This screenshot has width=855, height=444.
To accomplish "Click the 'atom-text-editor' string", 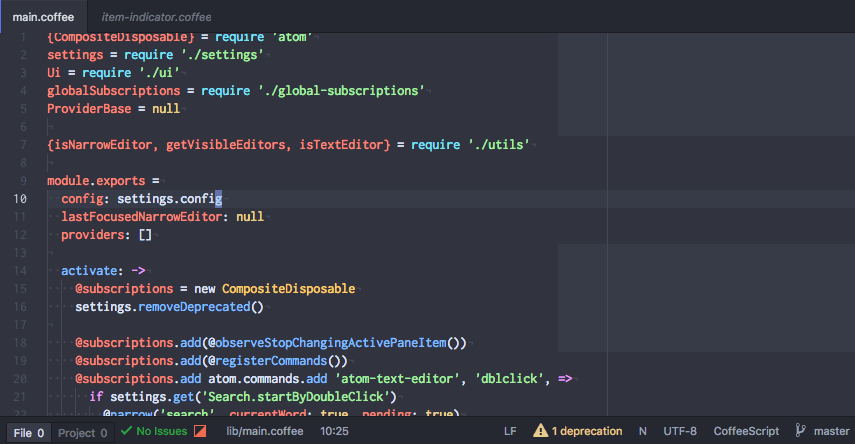I will click(x=398, y=379).
